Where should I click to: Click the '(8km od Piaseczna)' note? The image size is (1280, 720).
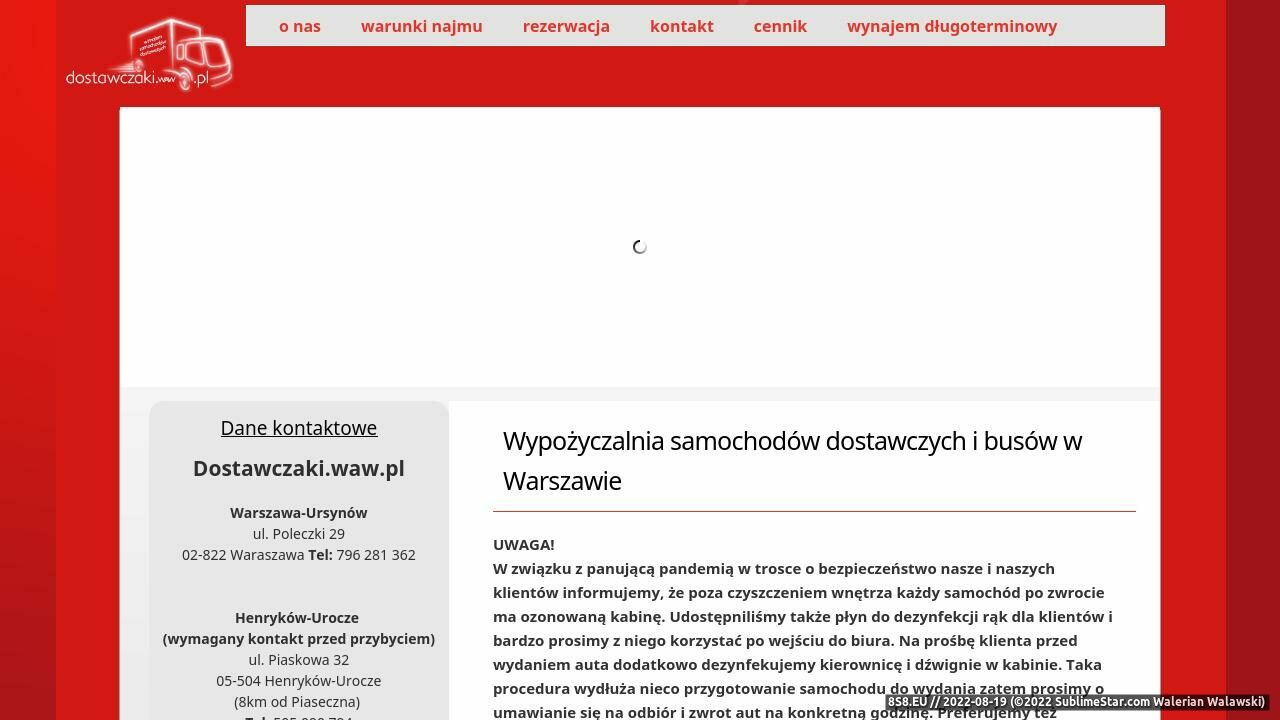click(297, 701)
